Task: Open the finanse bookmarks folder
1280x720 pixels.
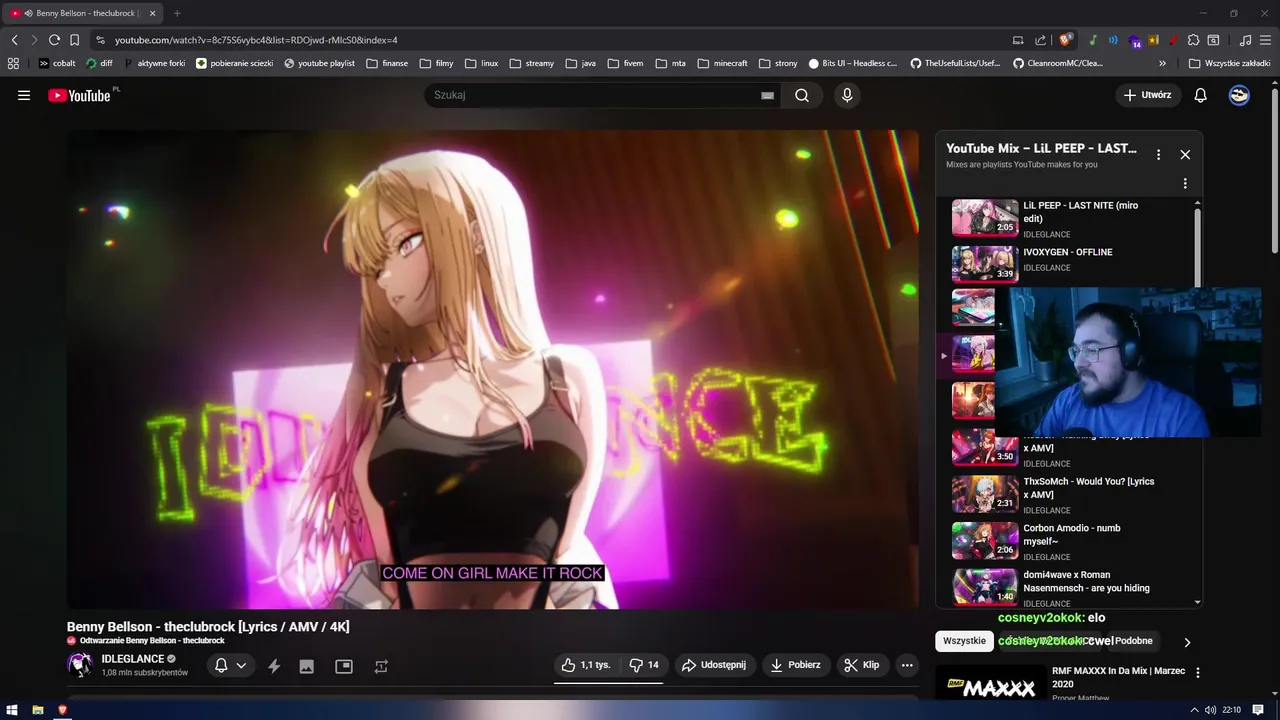Action: (x=387, y=63)
